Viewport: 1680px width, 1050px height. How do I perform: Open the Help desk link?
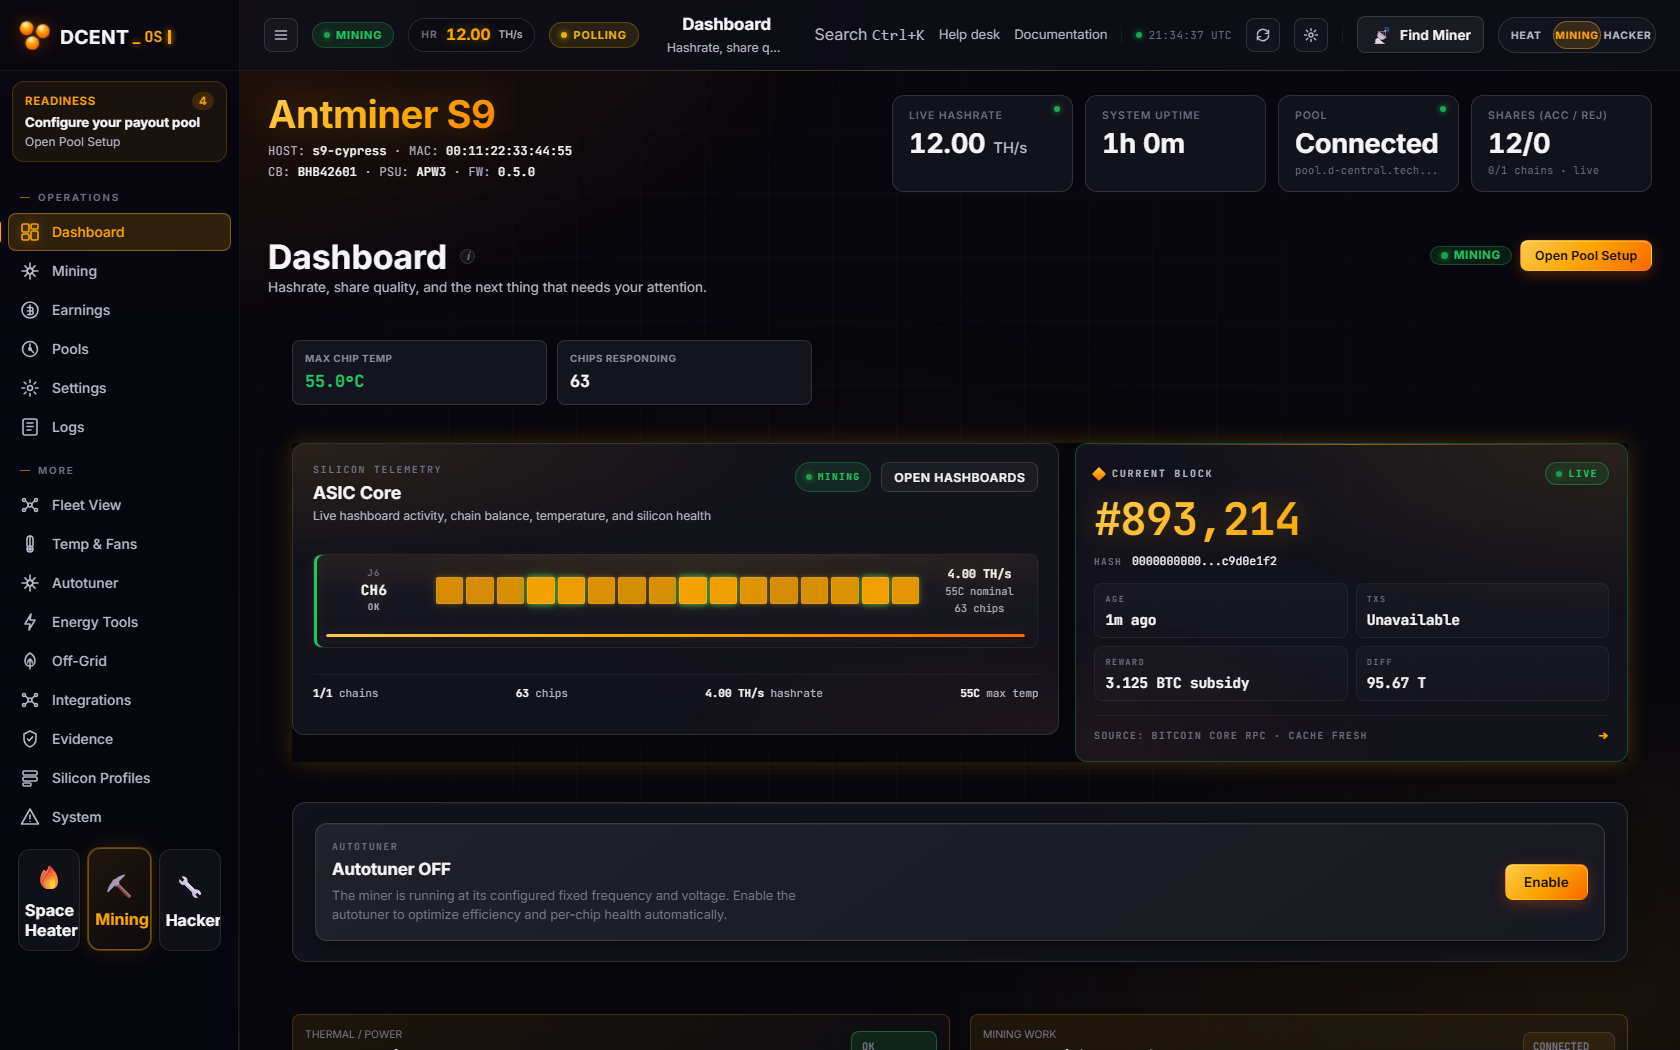pos(969,34)
